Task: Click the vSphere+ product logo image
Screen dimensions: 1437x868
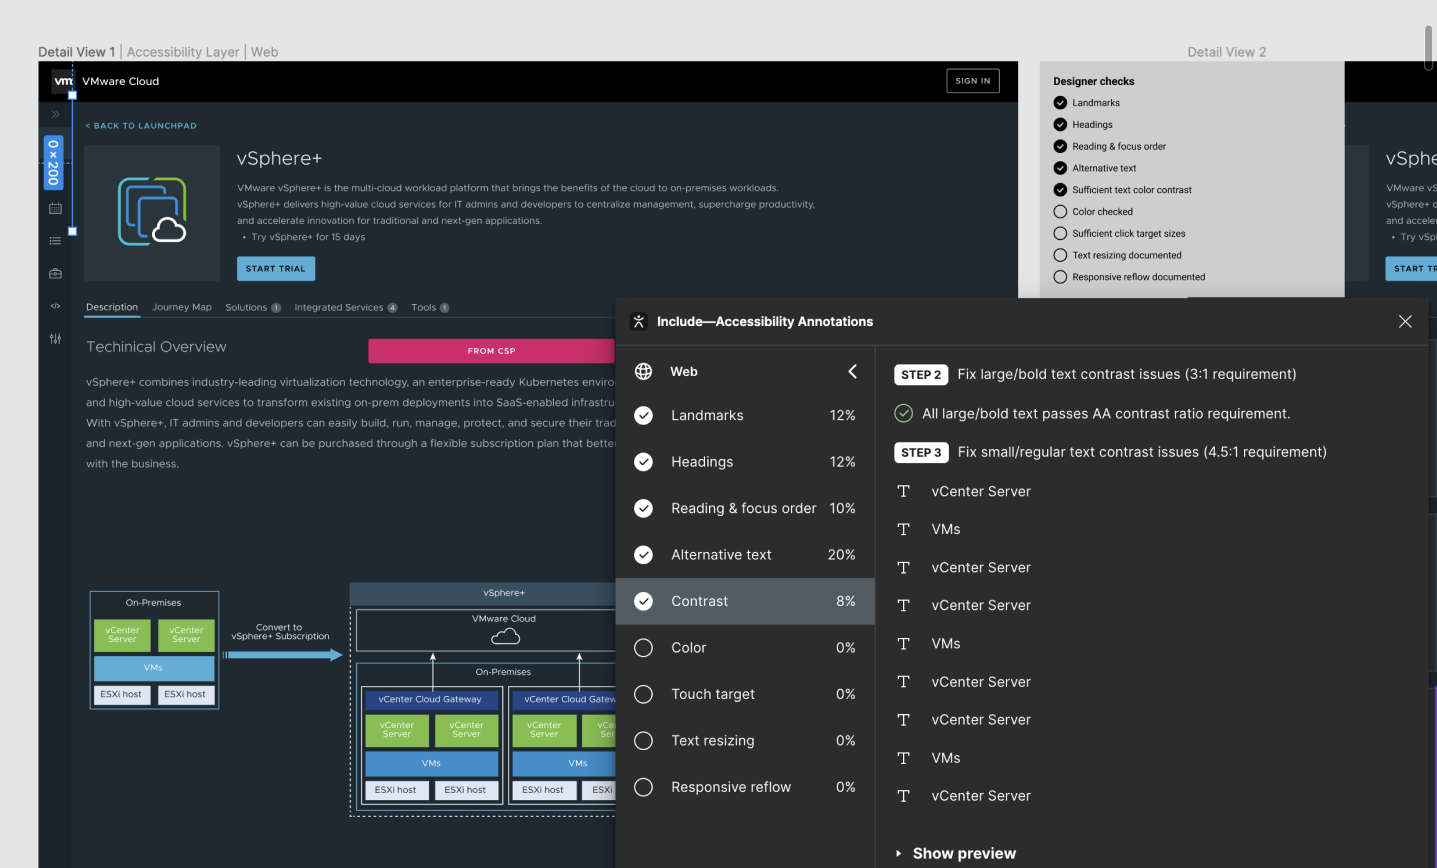Action: [x=152, y=212]
